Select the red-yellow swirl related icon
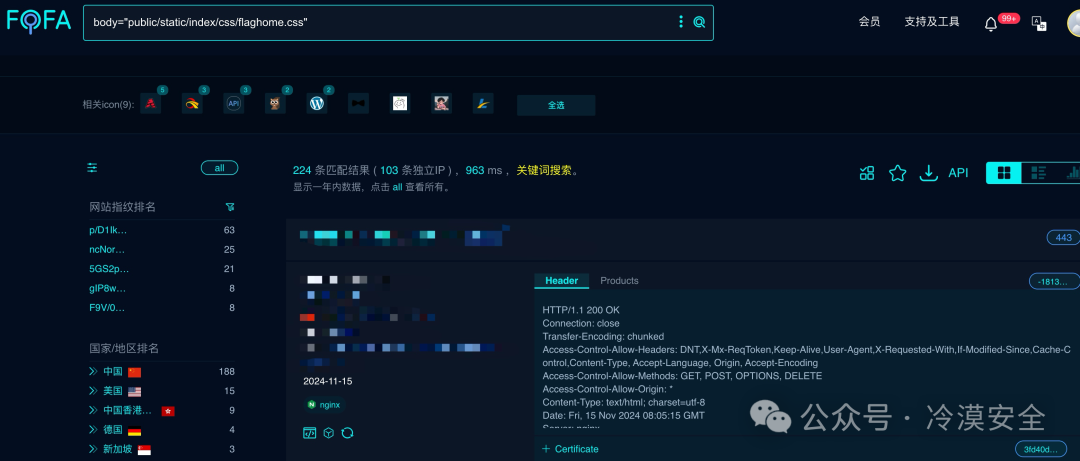Viewport: 1080px width, 461px height. click(192, 104)
